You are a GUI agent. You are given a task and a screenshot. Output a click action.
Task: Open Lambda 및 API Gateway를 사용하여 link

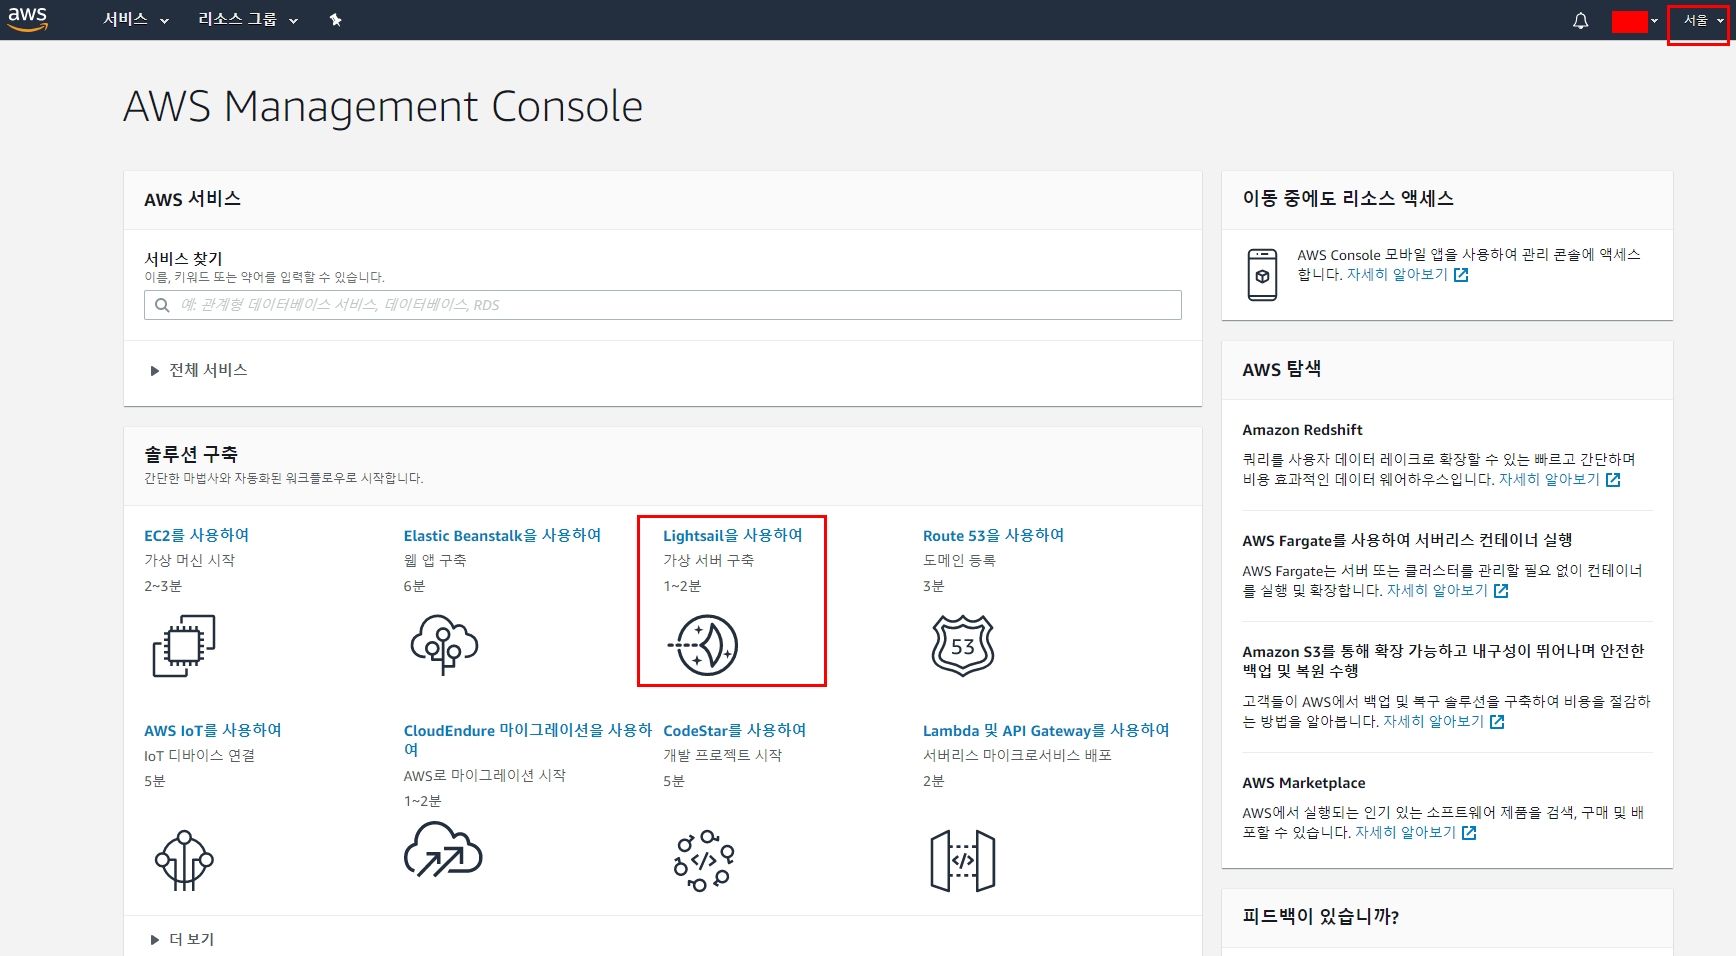[1046, 730]
